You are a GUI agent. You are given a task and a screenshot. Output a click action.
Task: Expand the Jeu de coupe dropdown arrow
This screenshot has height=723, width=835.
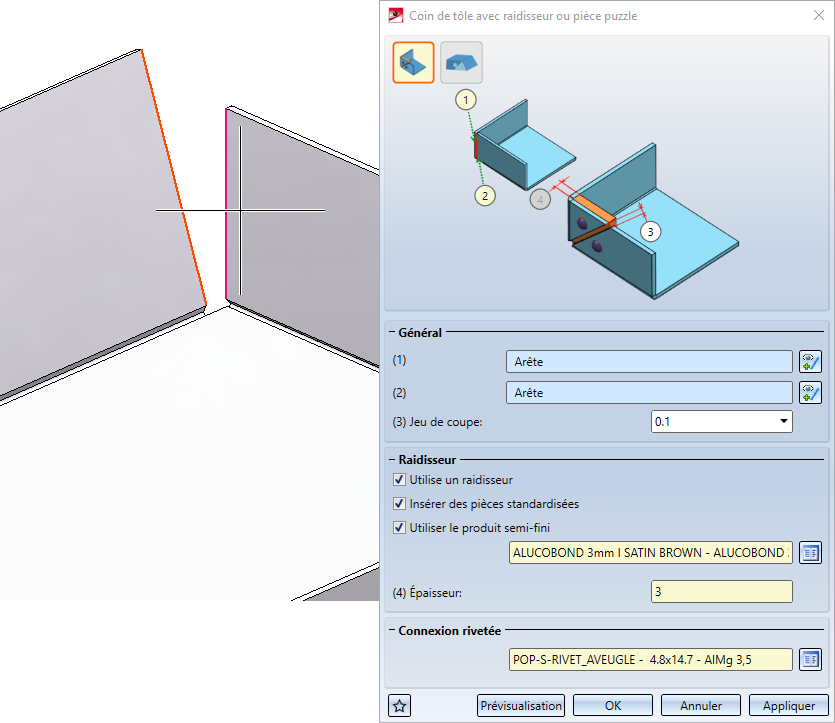click(x=783, y=422)
